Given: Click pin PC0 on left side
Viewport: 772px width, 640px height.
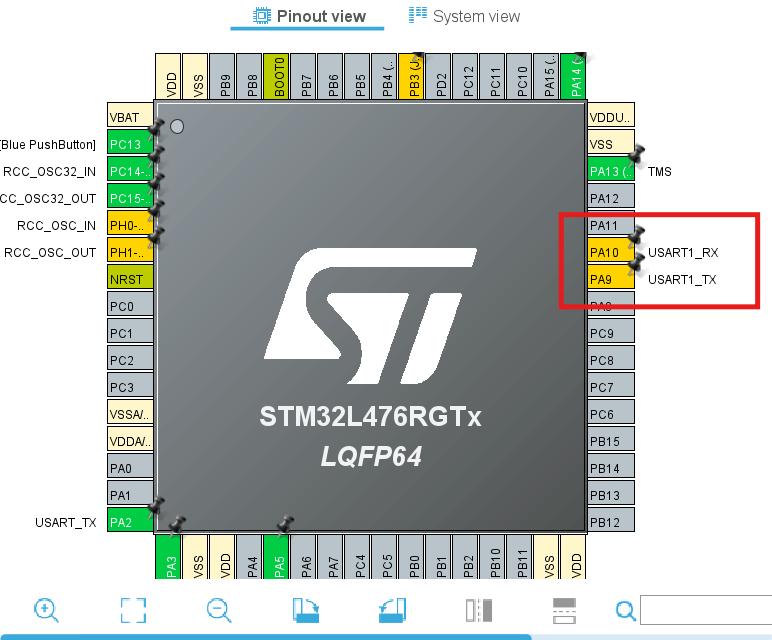Looking at the screenshot, I should coord(130,306).
